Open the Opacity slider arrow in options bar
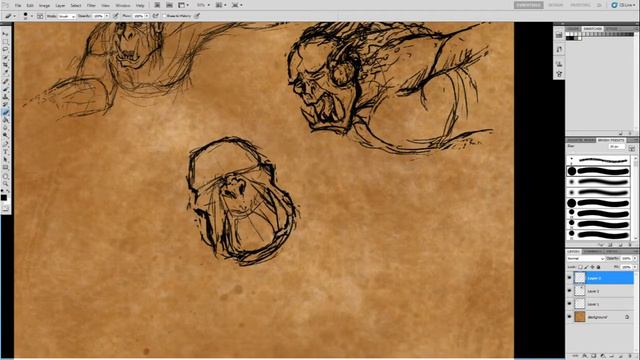The image size is (640, 360). click(x=107, y=16)
